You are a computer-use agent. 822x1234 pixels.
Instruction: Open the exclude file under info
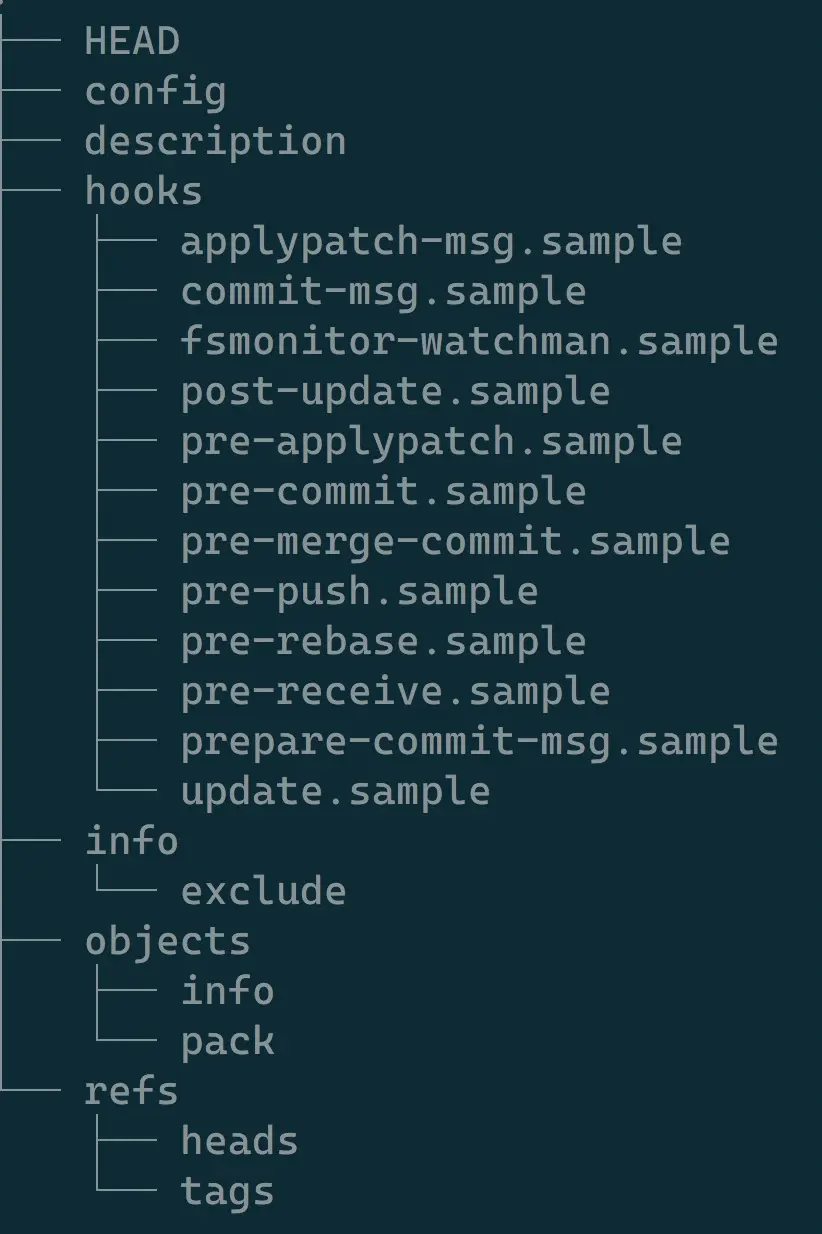tap(263, 892)
